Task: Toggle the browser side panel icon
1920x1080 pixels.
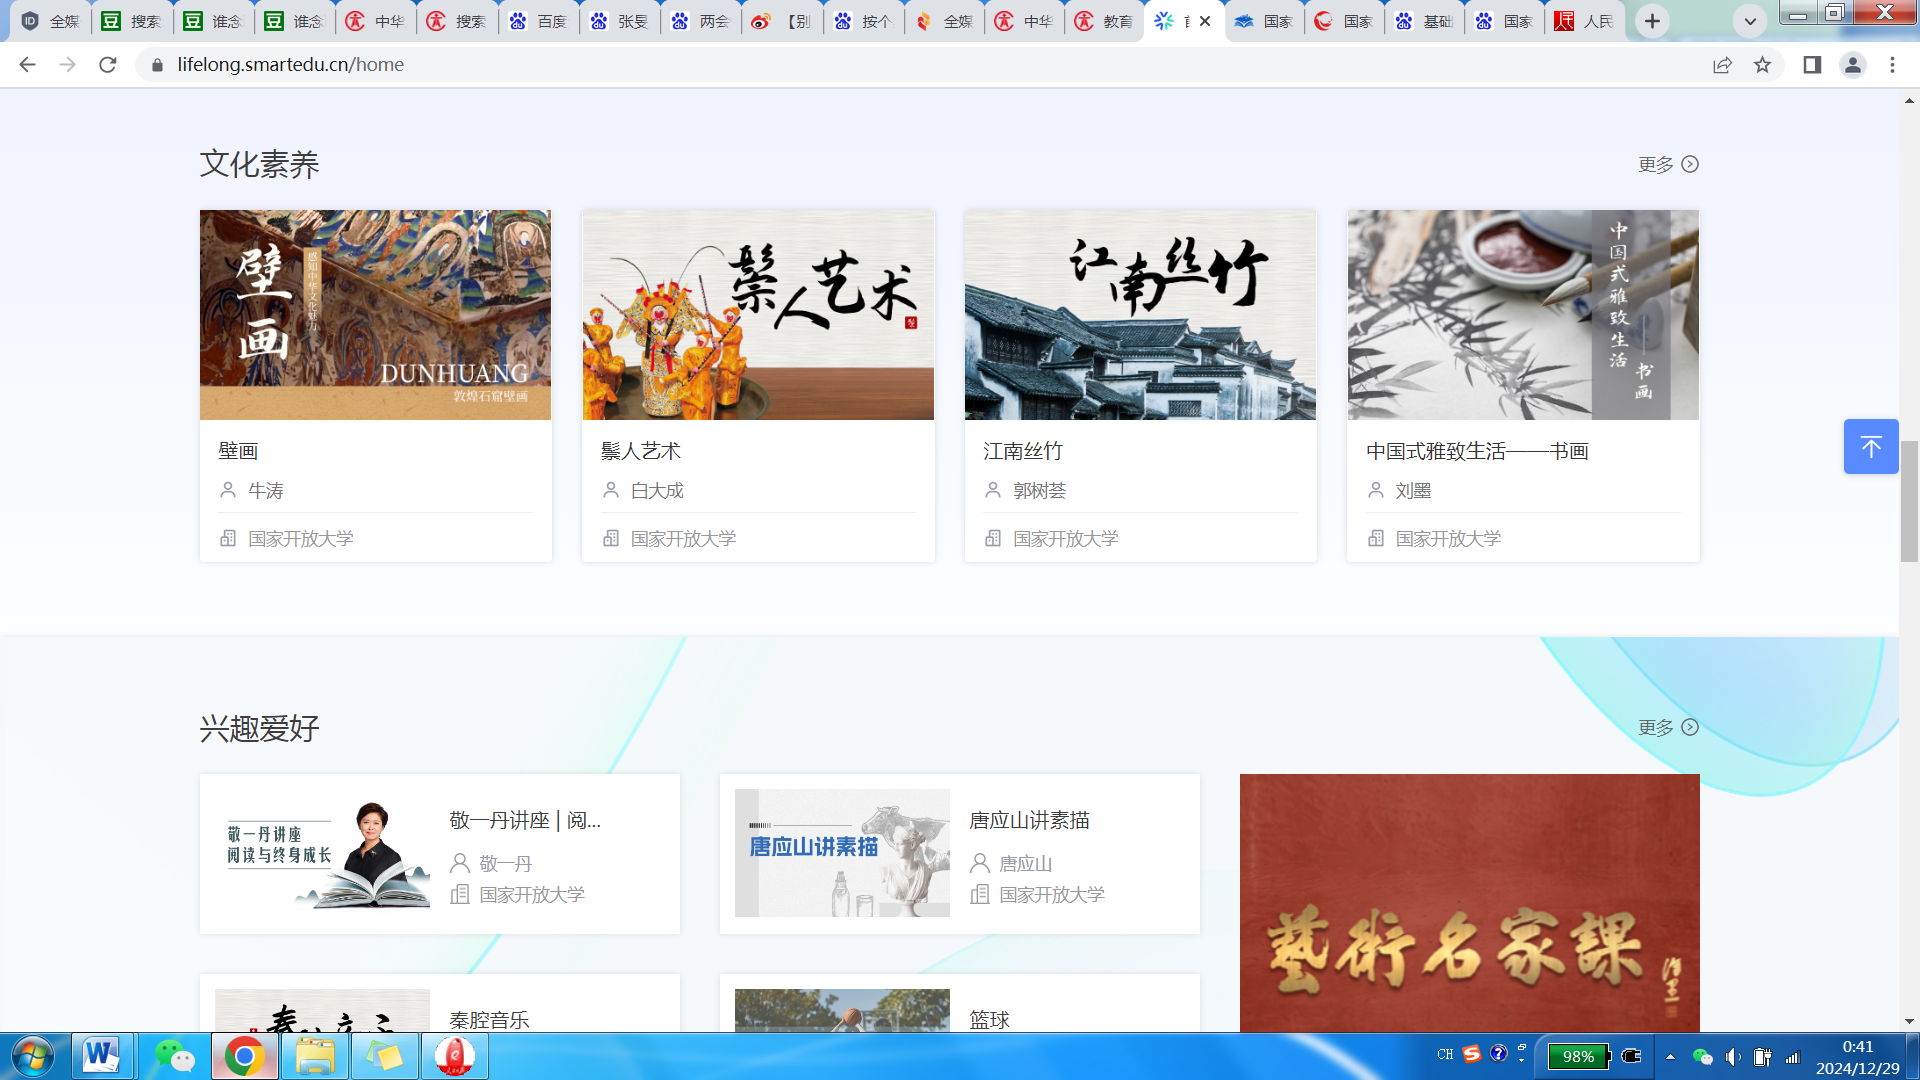Action: pos(1811,65)
